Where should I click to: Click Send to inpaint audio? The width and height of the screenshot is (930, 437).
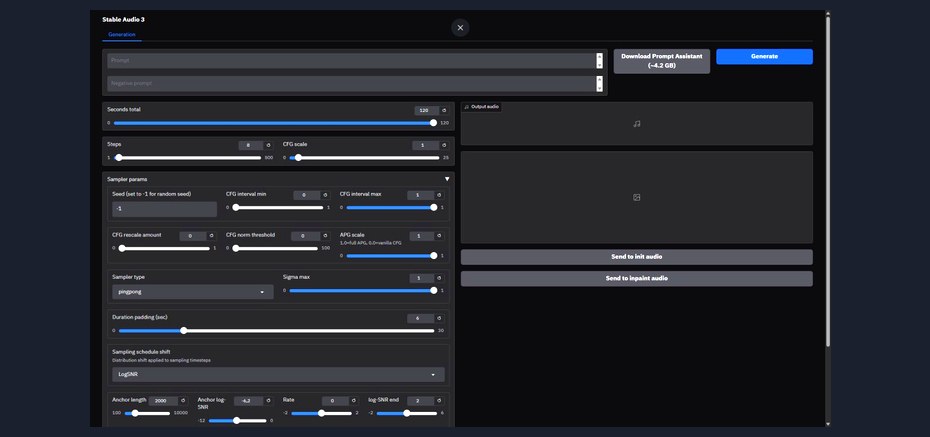[636, 278]
